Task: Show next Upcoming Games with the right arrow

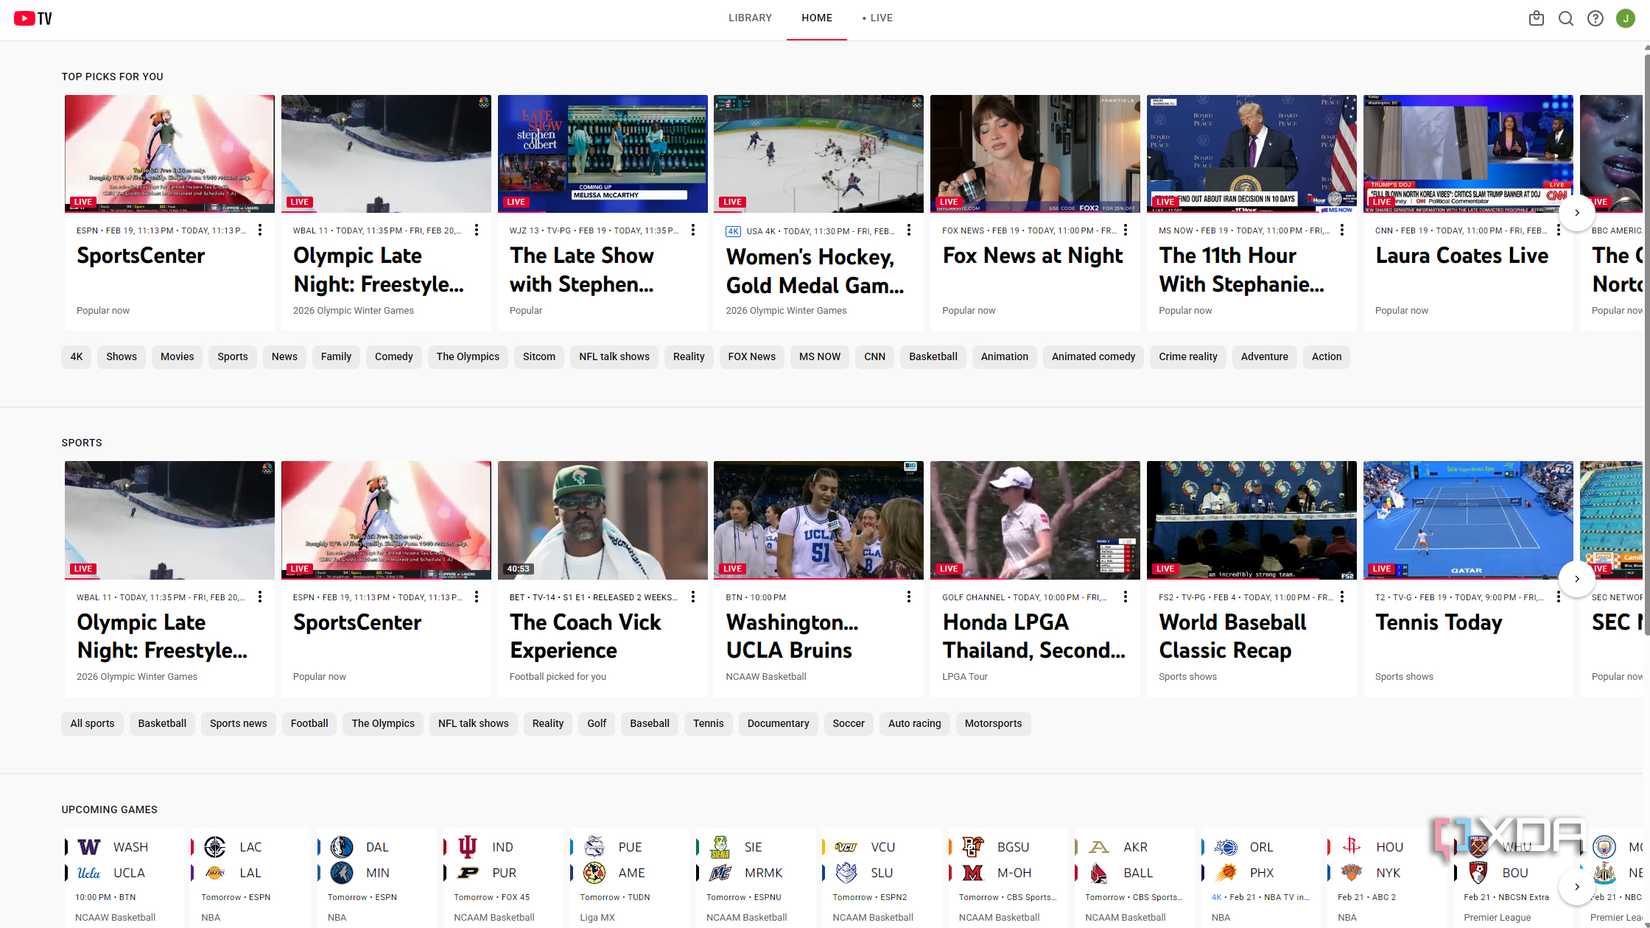Action: pos(1577,886)
